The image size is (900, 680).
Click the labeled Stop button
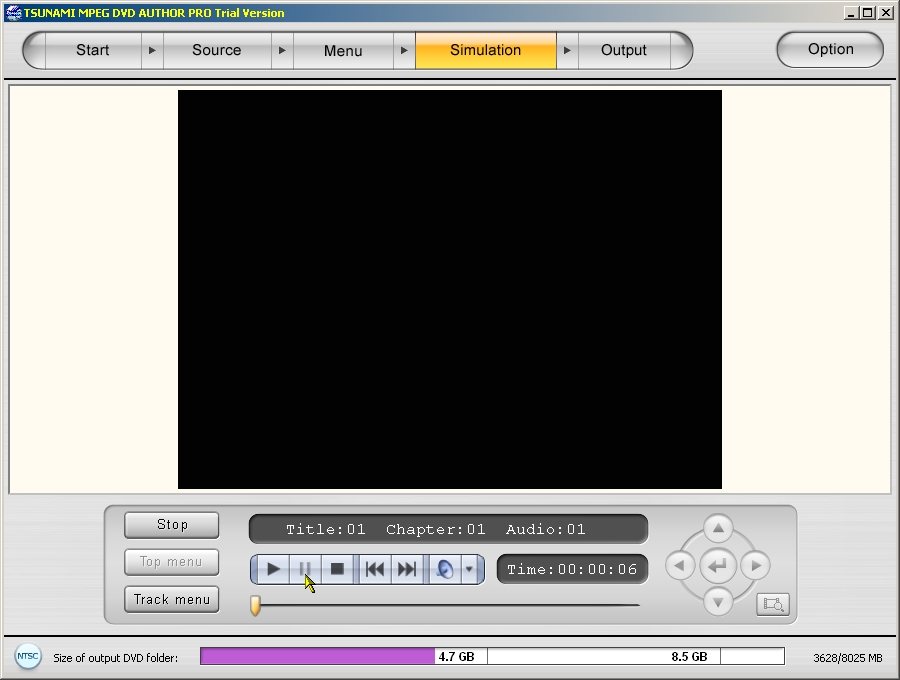[x=172, y=525]
